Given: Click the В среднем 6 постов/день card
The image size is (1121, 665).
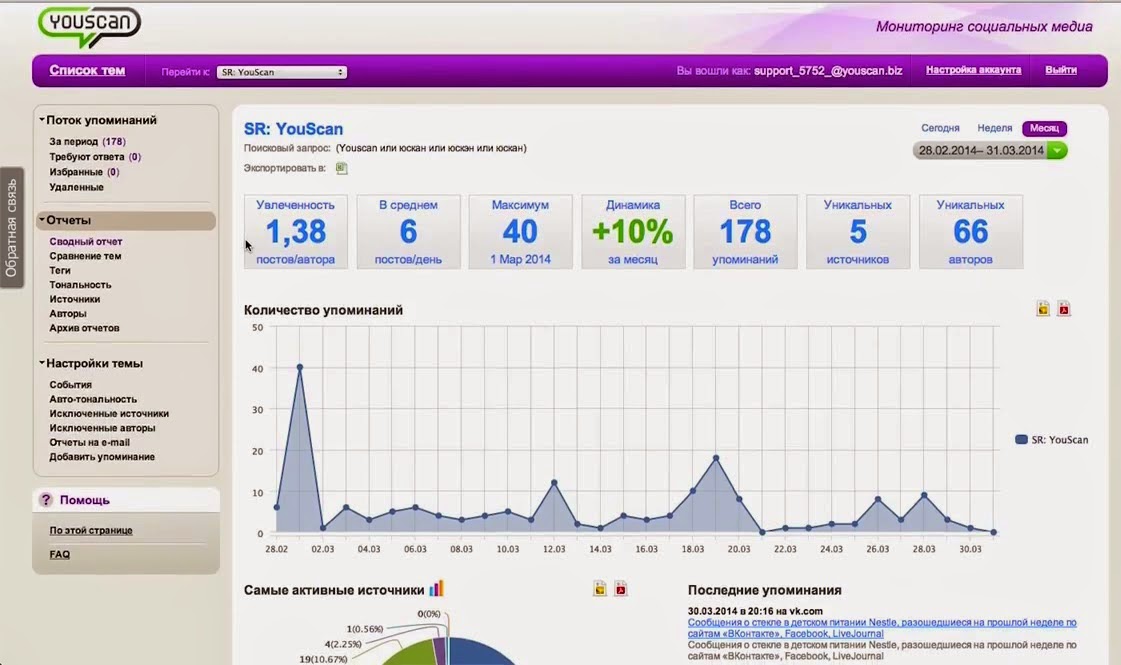Looking at the screenshot, I should pos(408,232).
